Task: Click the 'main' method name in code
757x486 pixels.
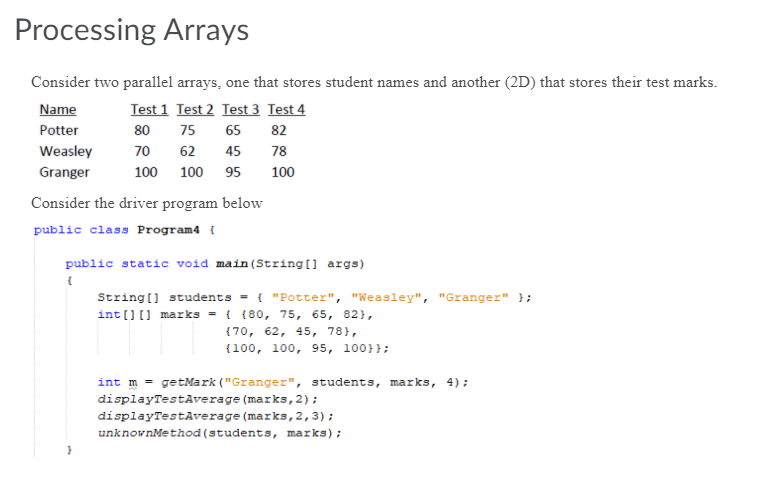Action: pyautogui.click(x=232, y=264)
